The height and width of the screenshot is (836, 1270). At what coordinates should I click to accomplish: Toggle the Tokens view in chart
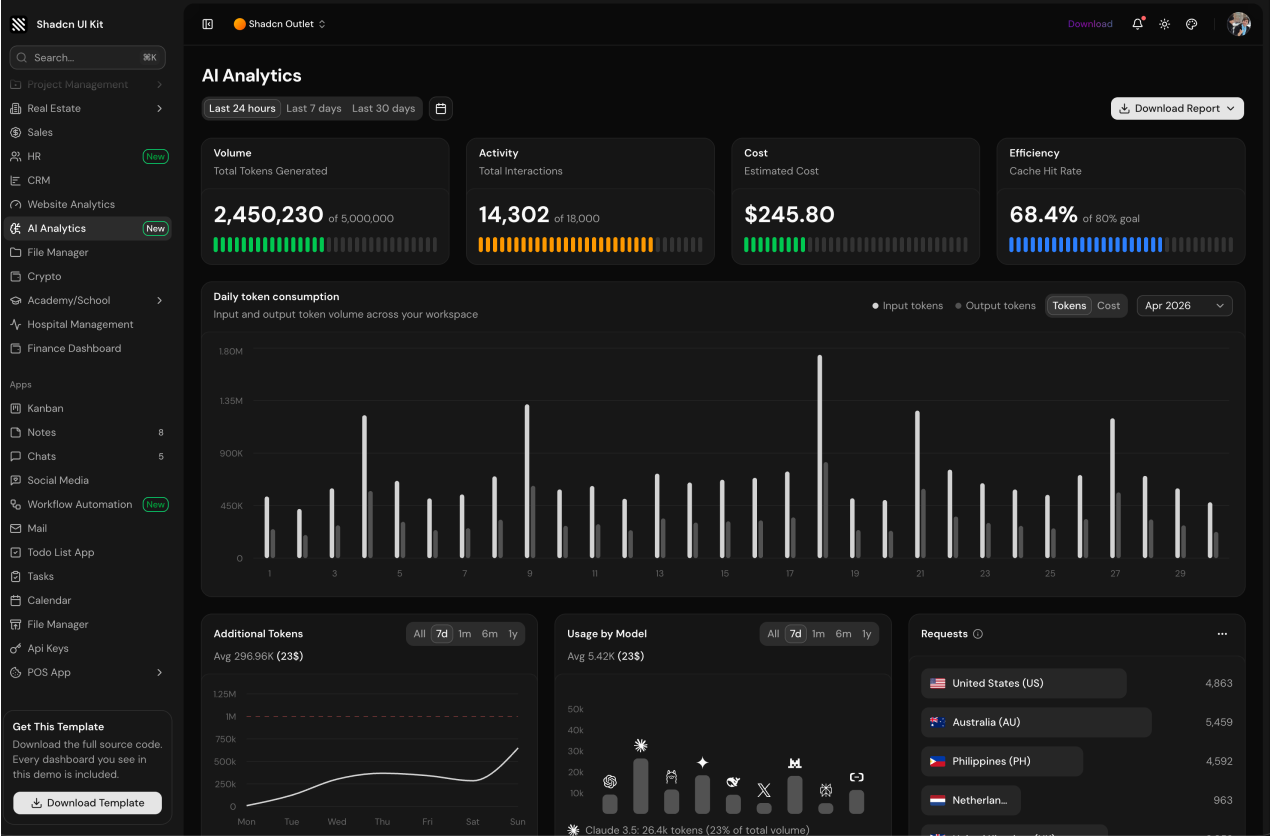pyautogui.click(x=1069, y=306)
